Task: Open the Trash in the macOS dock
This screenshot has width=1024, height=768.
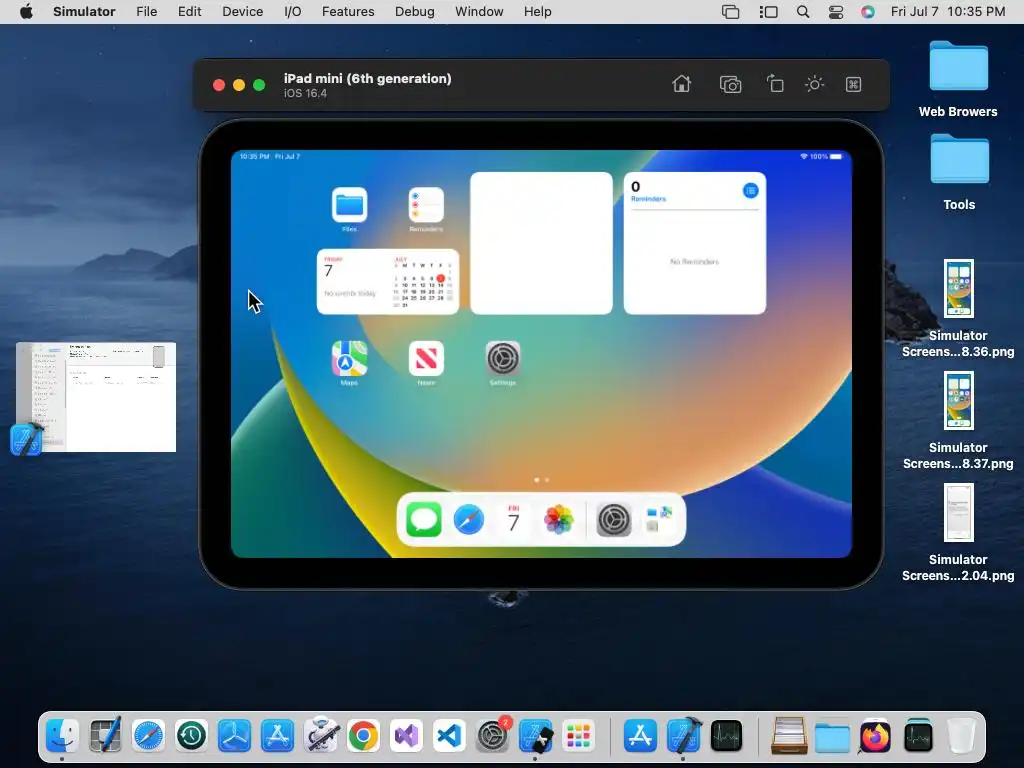Action: point(961,736)
